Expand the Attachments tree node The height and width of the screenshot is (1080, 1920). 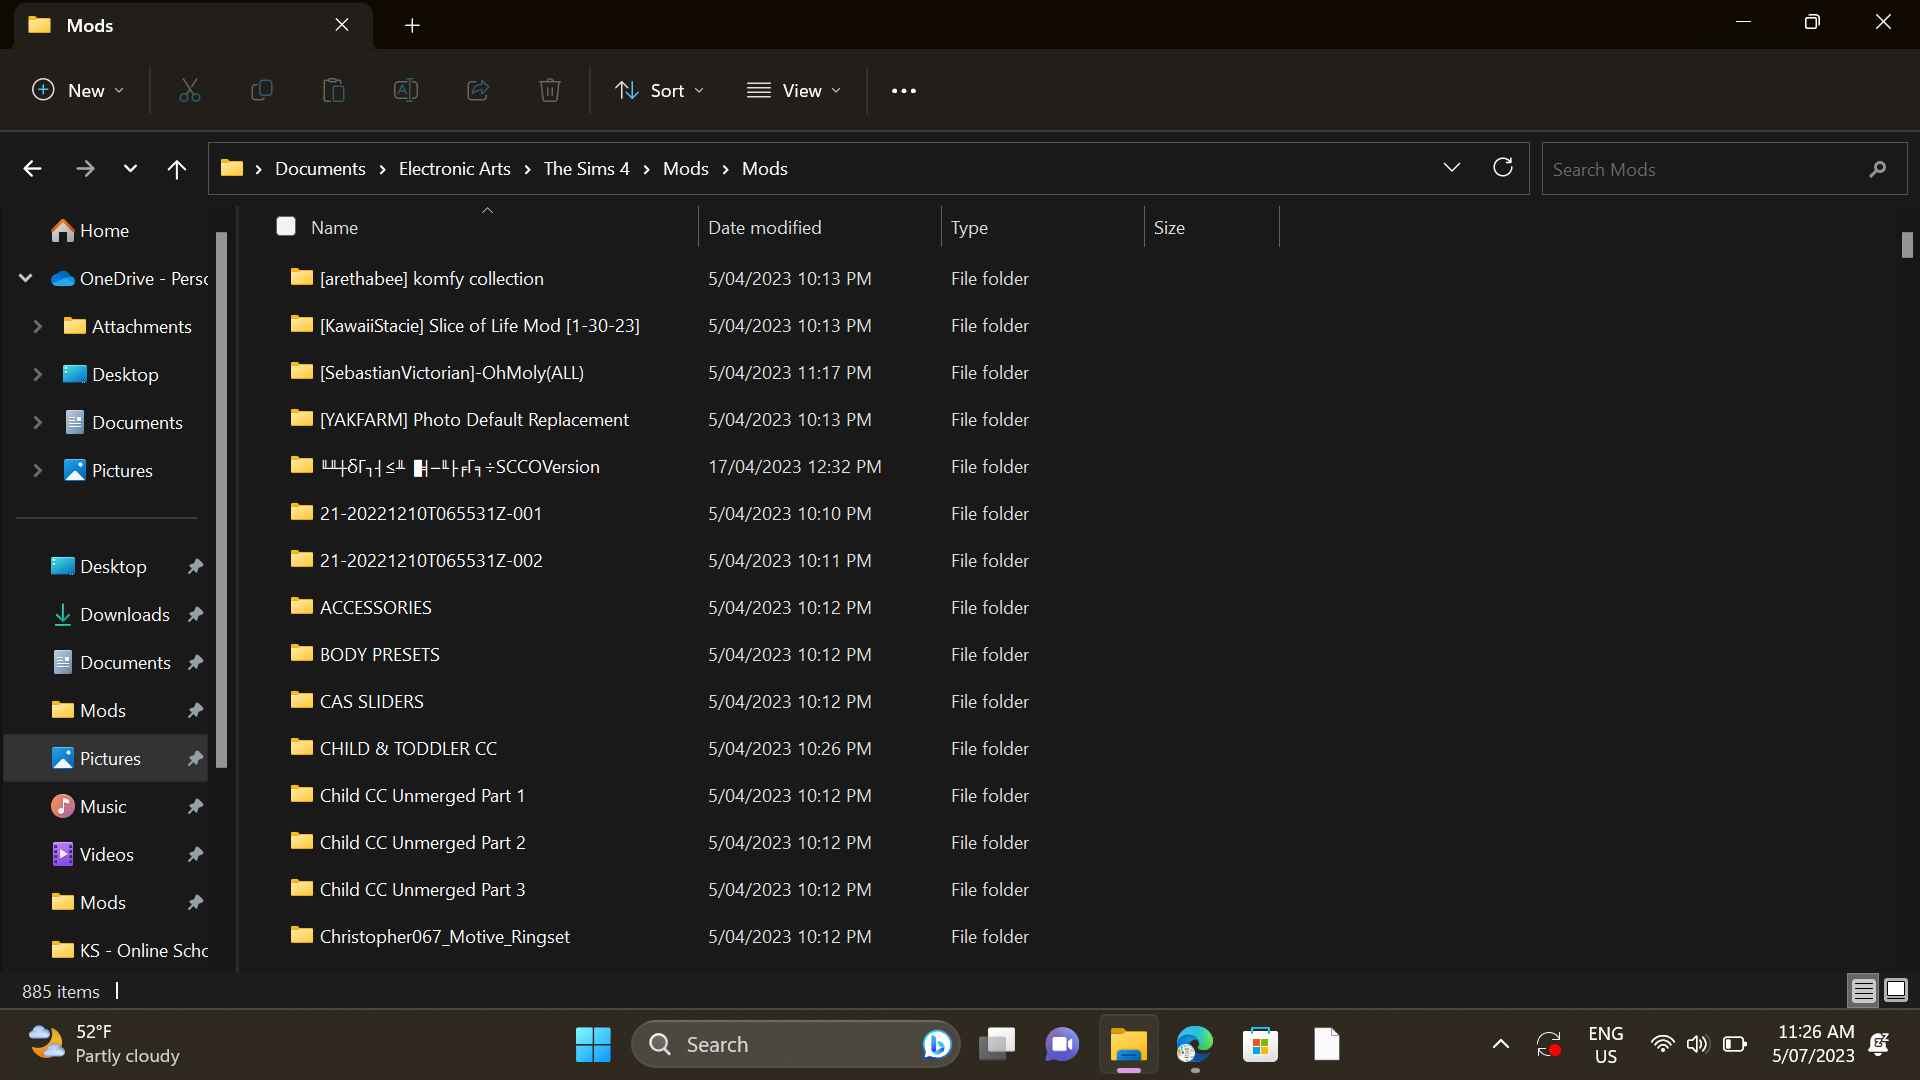[x=38, y=326]
